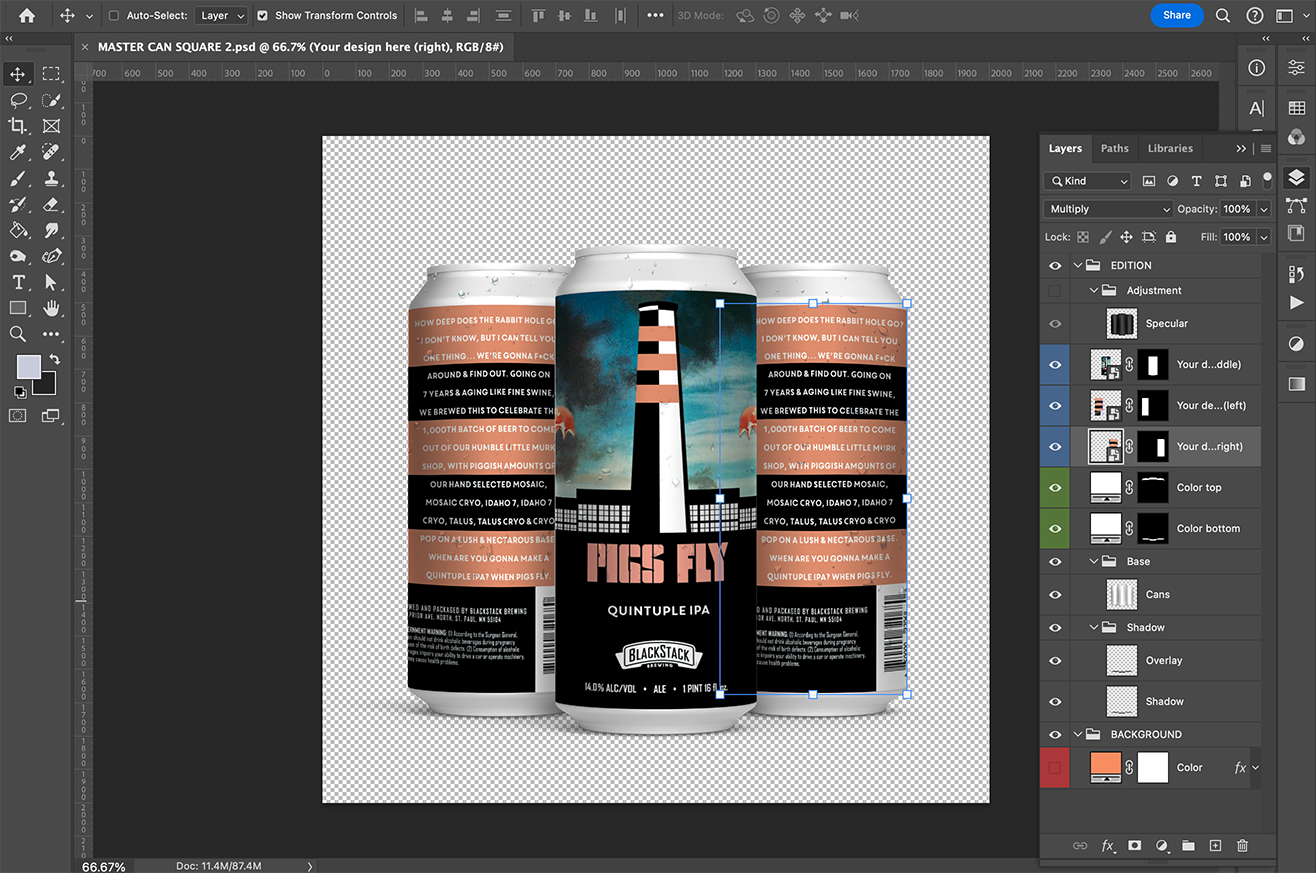Screen dimensions: 1316x873
Task: Select the orange Color layer thumbnail
Action: [1105, 767]
